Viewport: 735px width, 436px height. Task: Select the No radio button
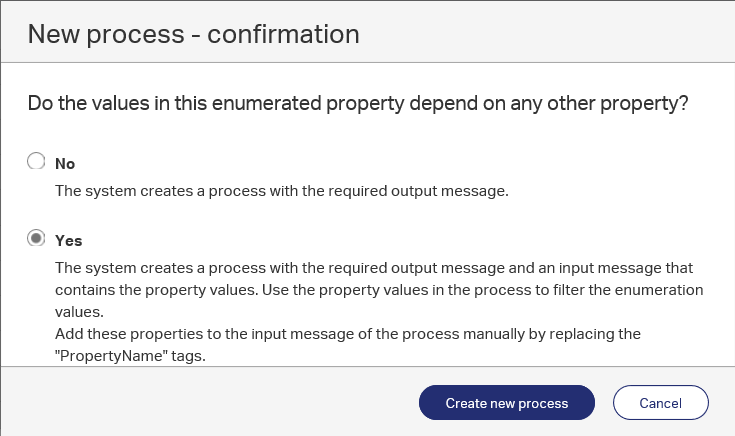coord(36,161)
